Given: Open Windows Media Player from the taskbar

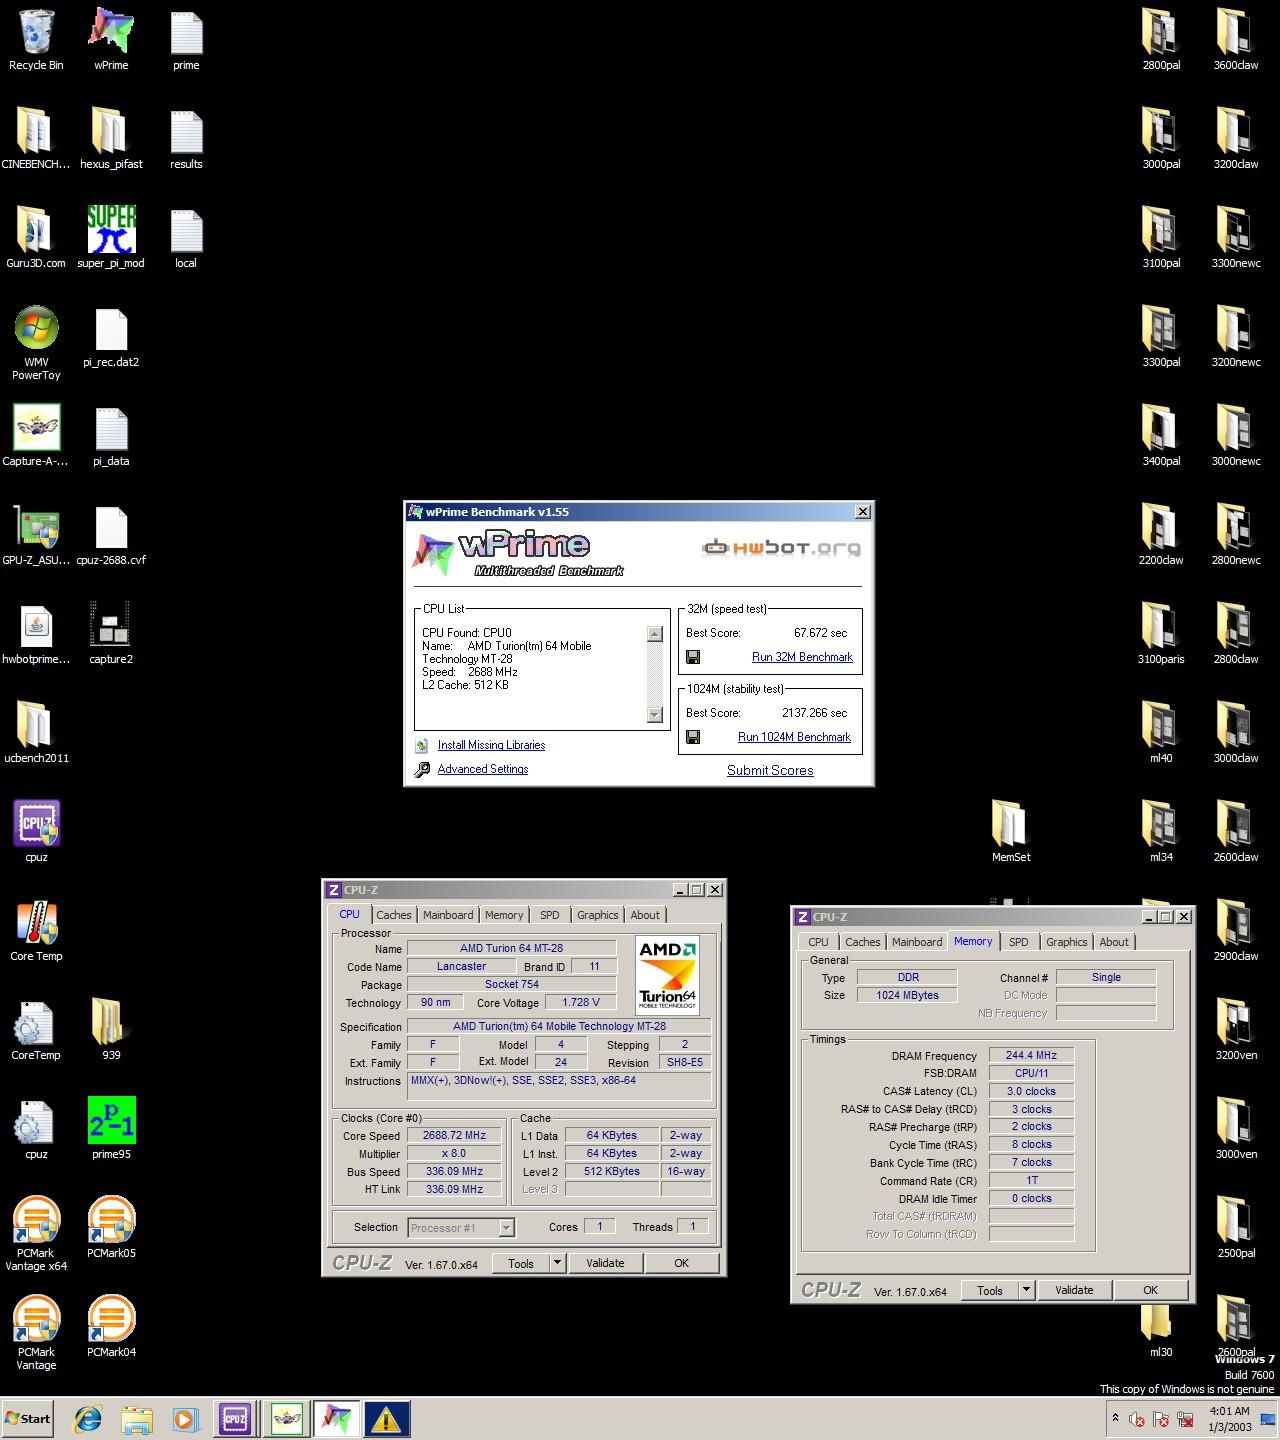Looking at the screenshot, I should [x=185, y=1418].
